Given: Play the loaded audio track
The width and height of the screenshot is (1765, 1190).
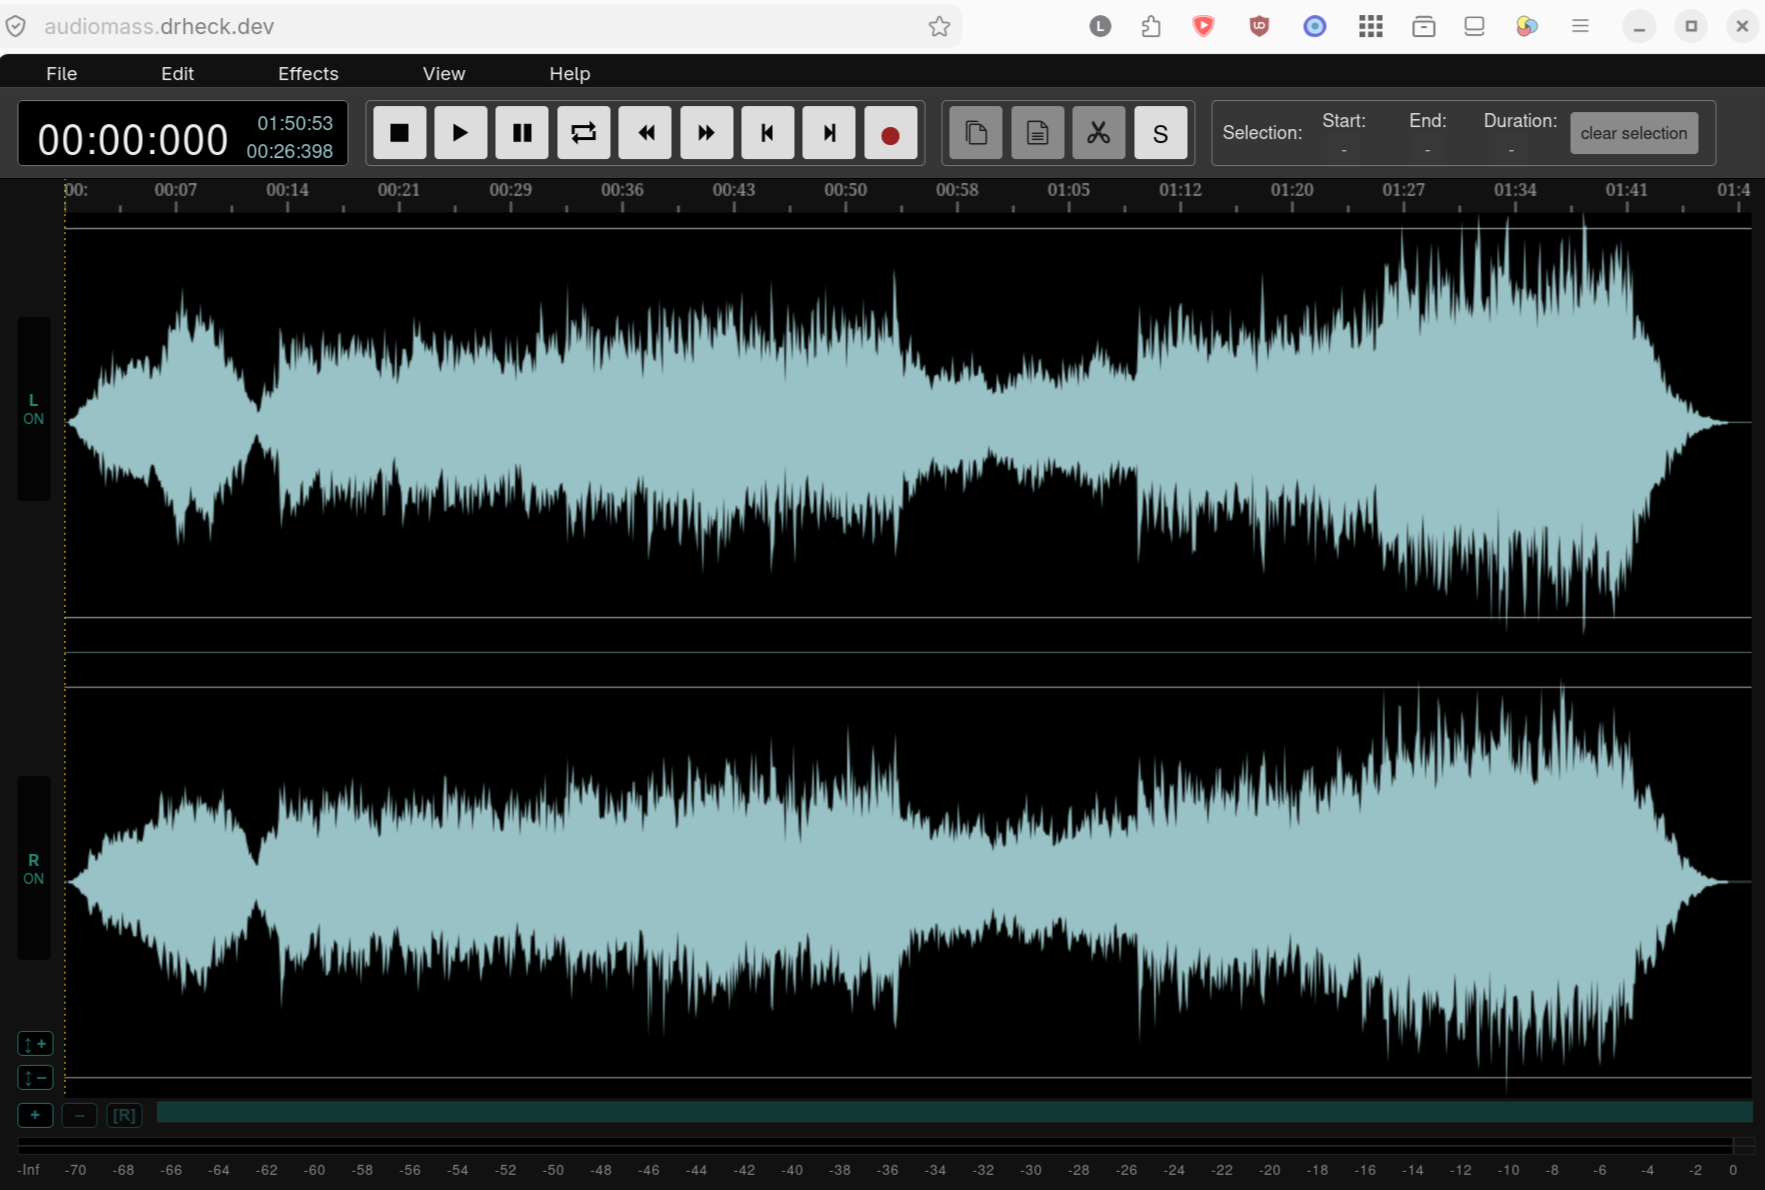Looking at the screenshot, I should [460, 132].
